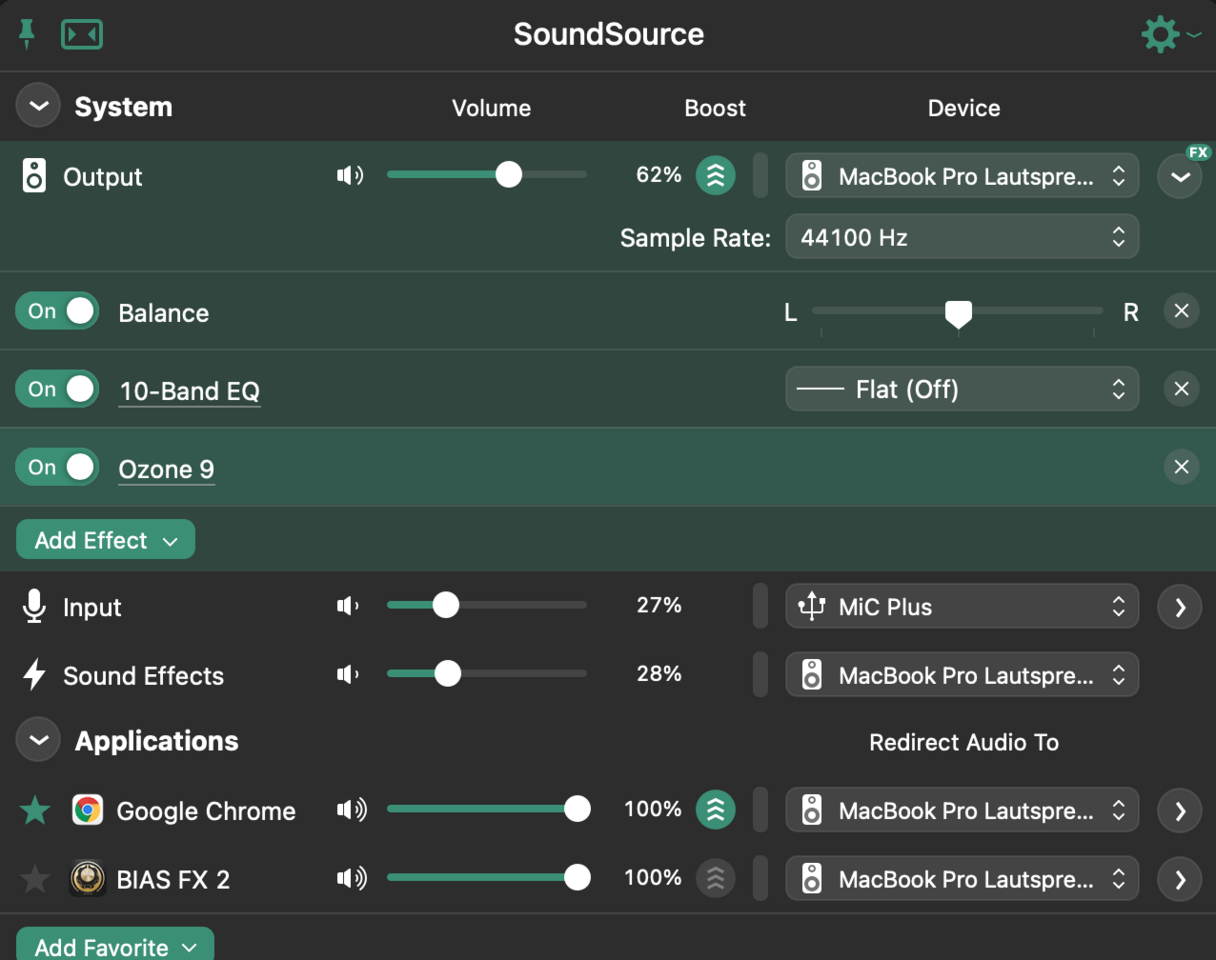Mute BIAS FX 2 volume speaker icon
The image size is (1216, 960).
pos(351,879)
